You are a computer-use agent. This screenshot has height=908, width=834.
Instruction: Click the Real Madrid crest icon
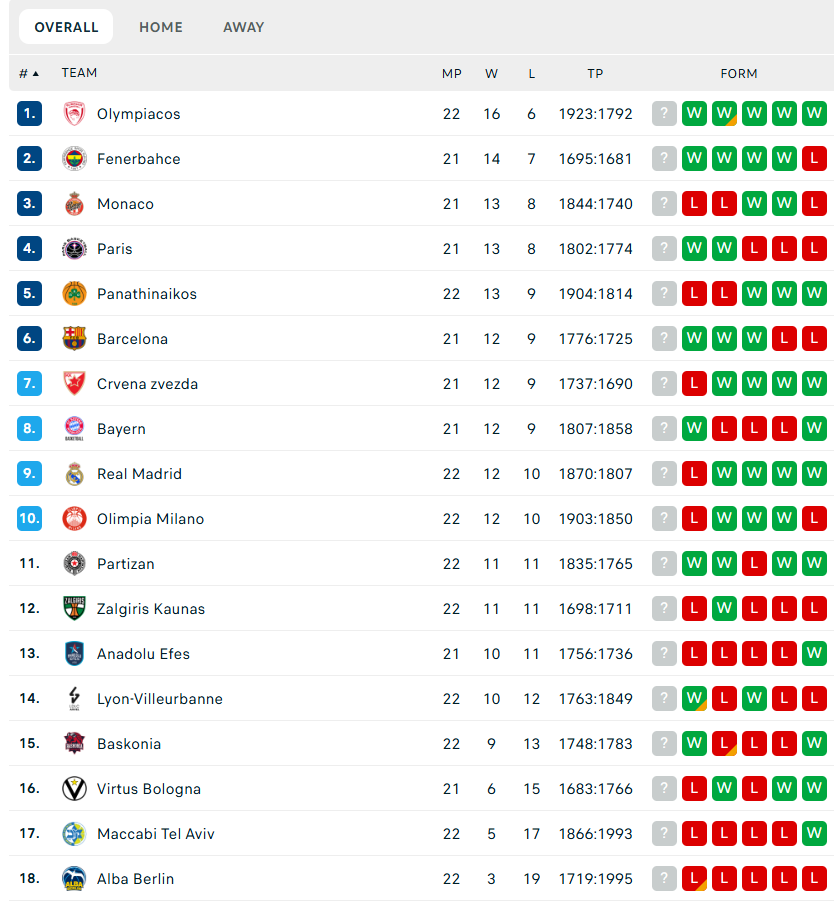point(74,474)
